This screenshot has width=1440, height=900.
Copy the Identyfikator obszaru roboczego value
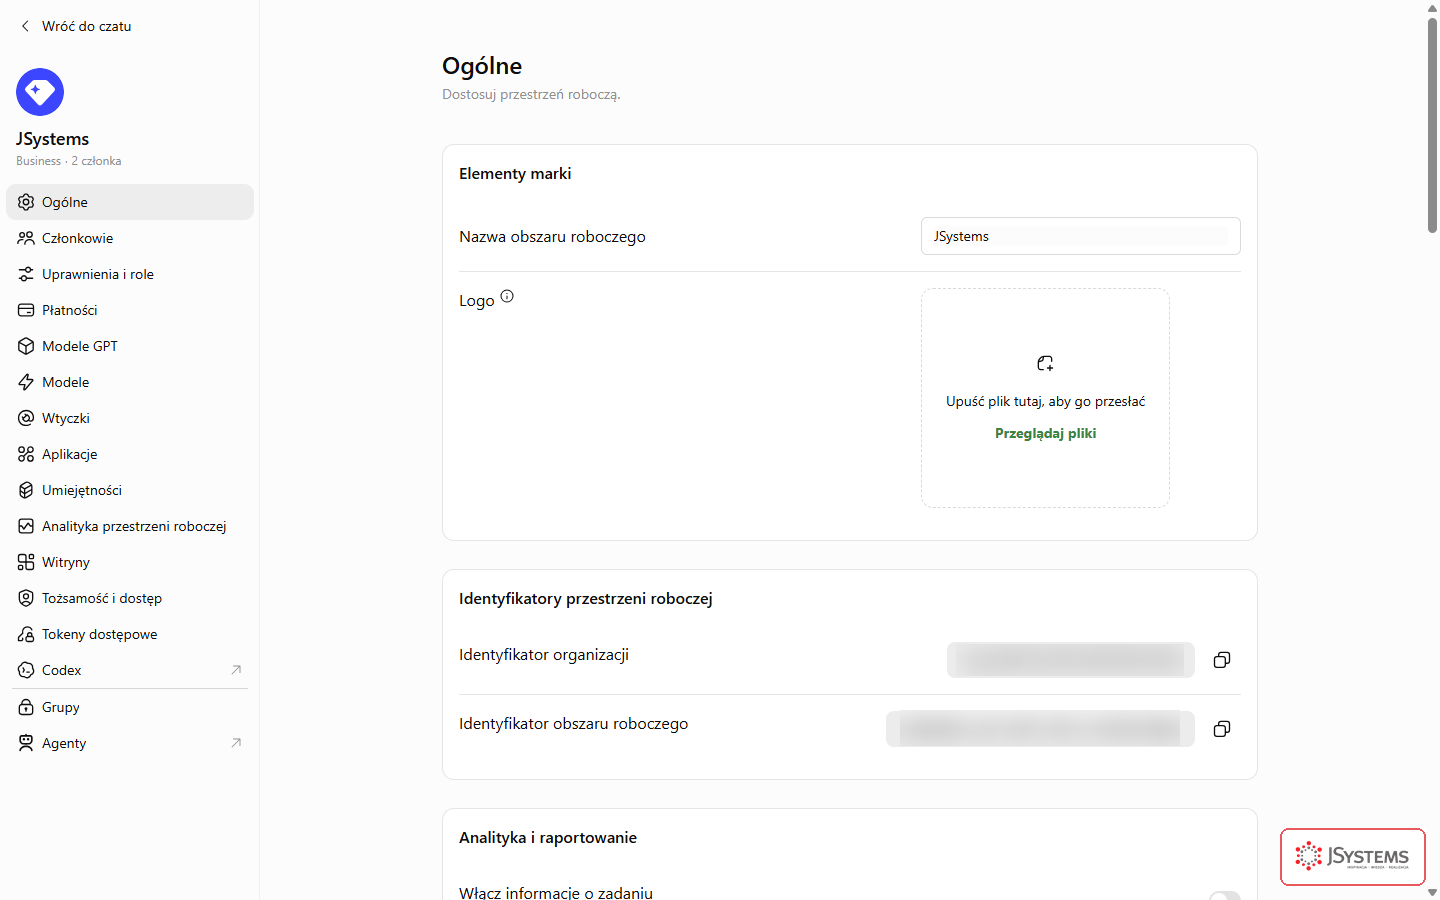(x=1222, y=729)
